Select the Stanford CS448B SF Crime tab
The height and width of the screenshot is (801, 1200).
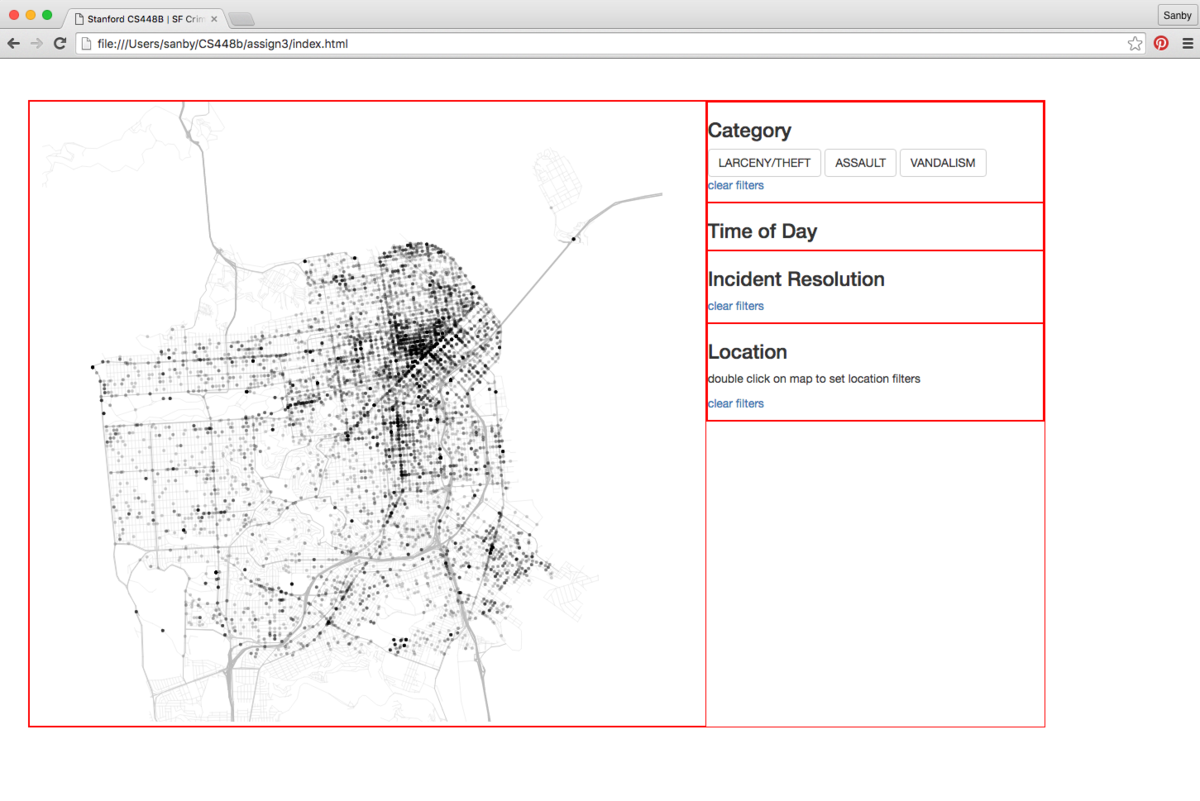[145, 19]
